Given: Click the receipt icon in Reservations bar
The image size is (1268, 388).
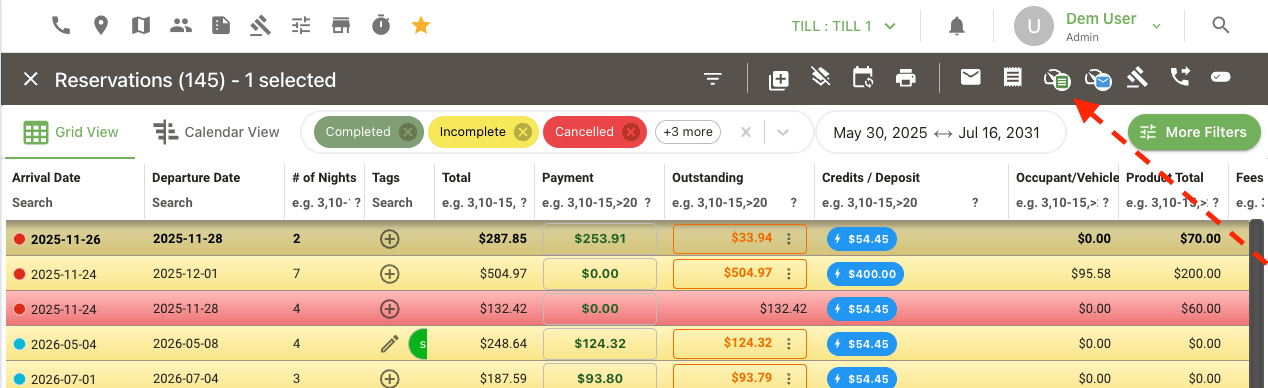Looking at the screenshot, I should pos(1012,76).
